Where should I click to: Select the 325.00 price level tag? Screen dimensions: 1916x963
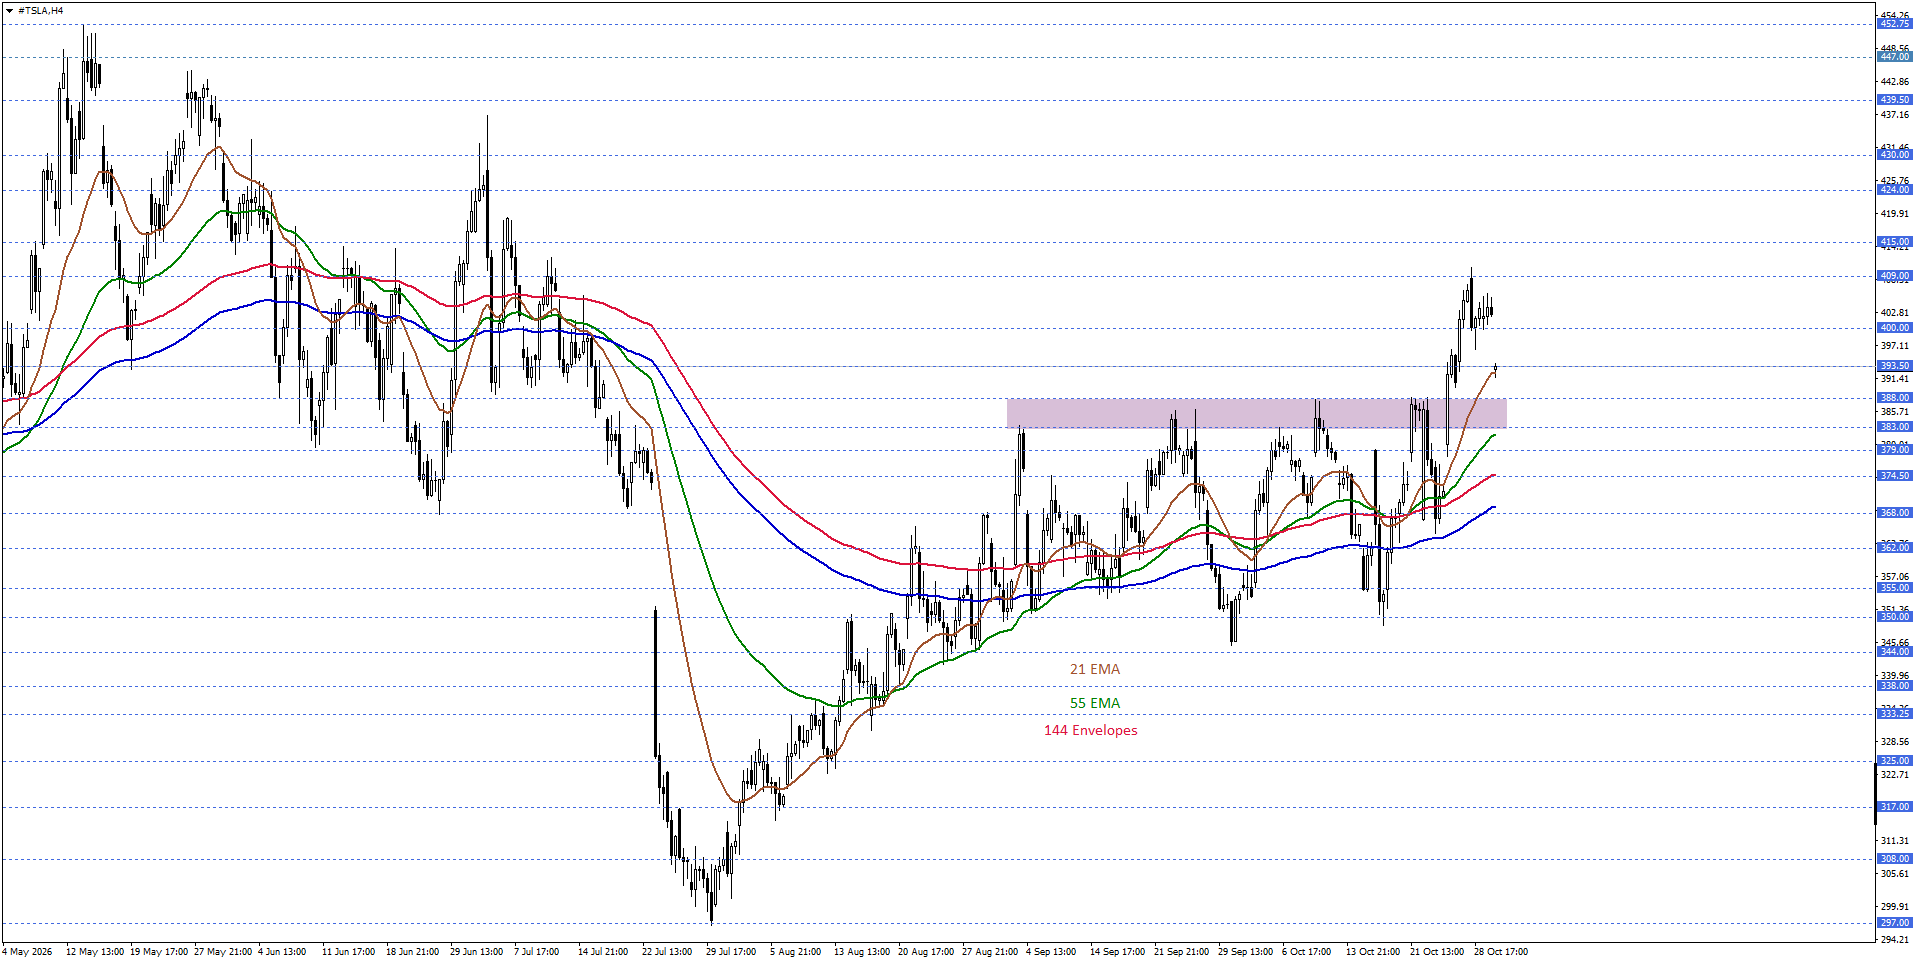pos(1894,761)
